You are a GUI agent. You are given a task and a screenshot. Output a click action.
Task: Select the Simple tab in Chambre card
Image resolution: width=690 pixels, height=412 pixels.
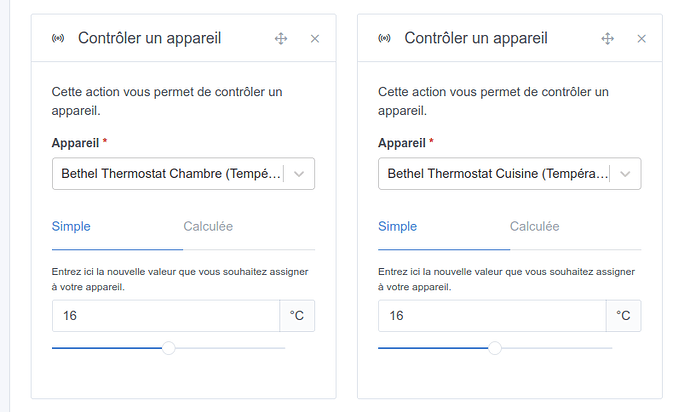pos(71,227)
